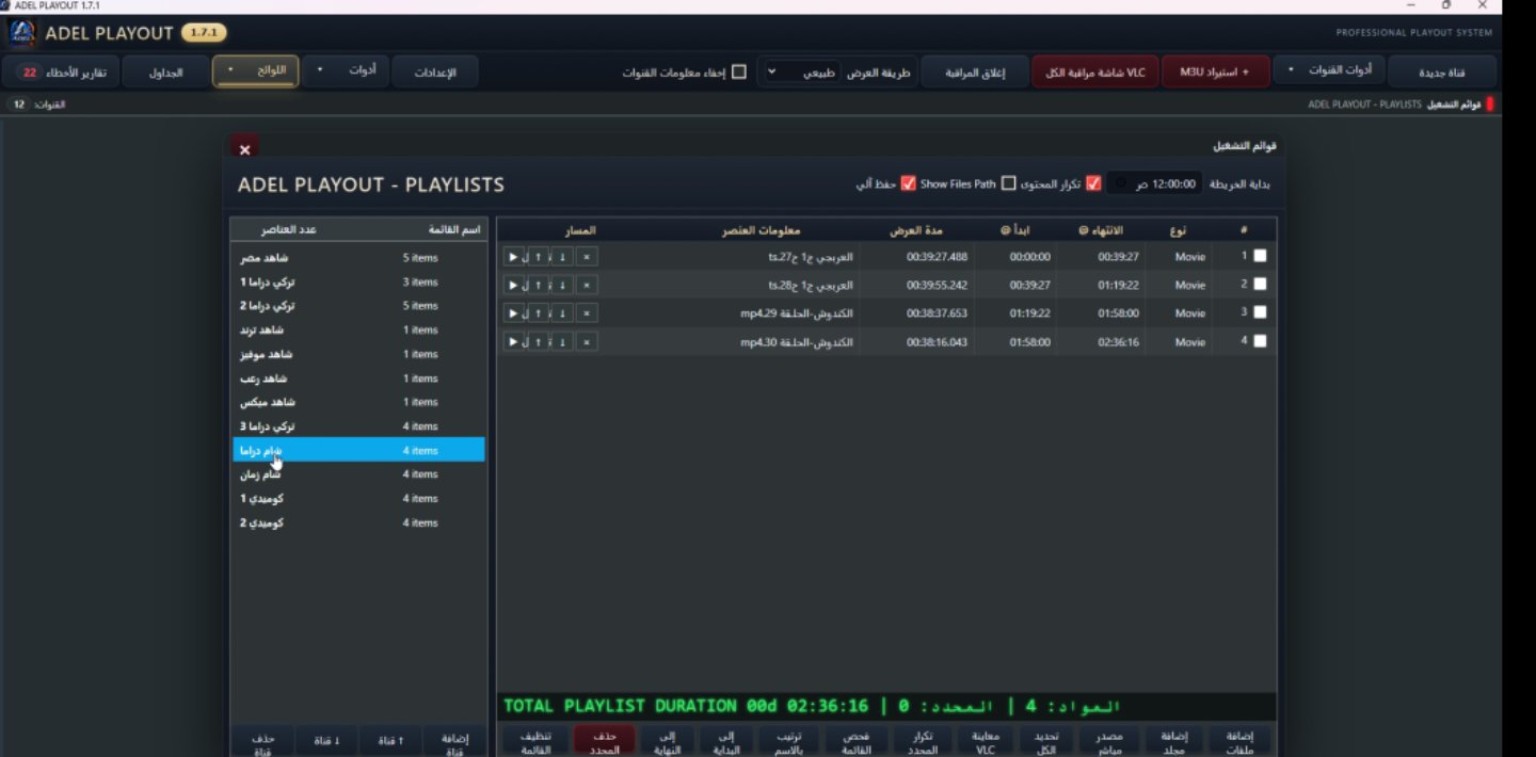Click the قناة جديدة new channel button
1536x757 pixels.
pyautogui.click(x=1442, y=72)
